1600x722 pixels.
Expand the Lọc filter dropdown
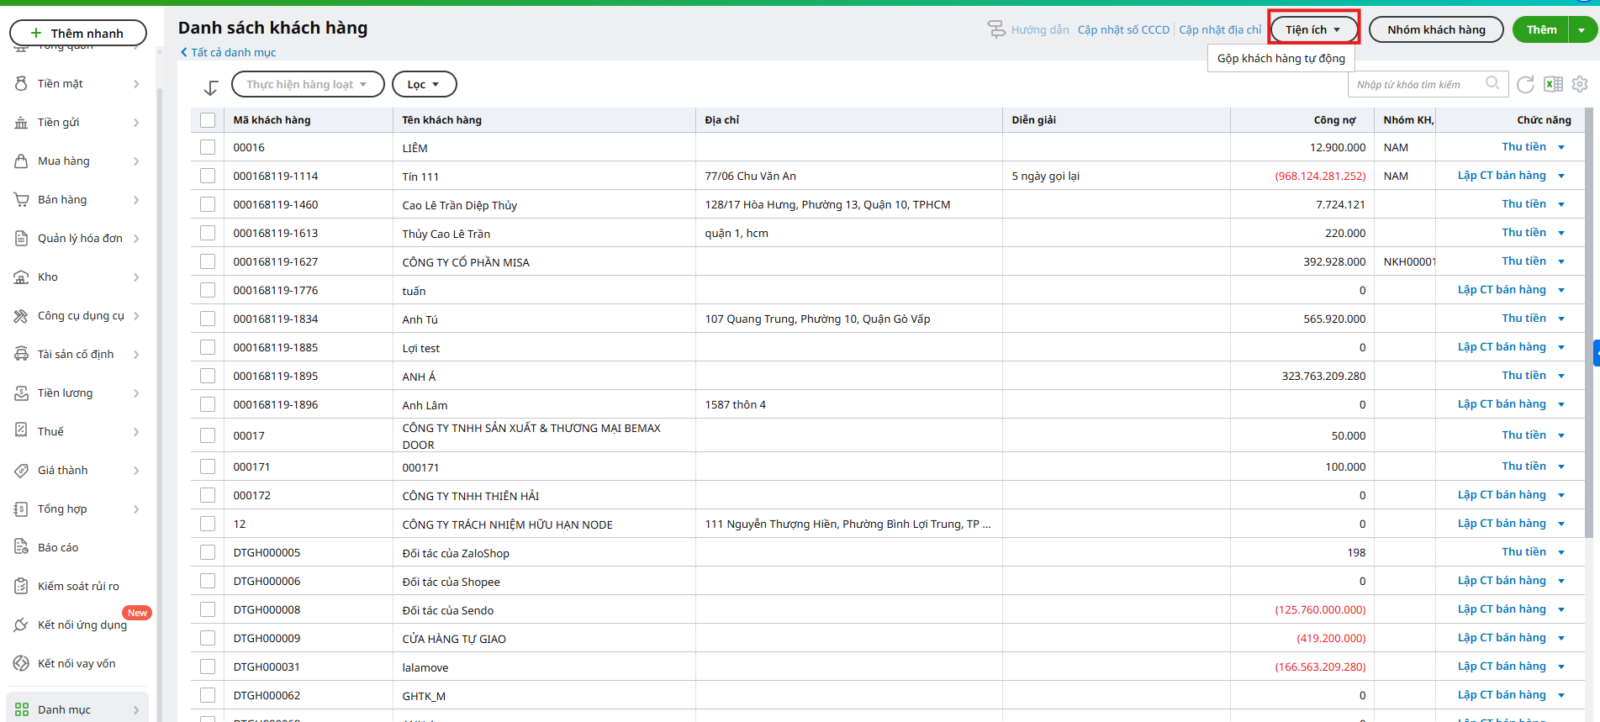[424, 85]
